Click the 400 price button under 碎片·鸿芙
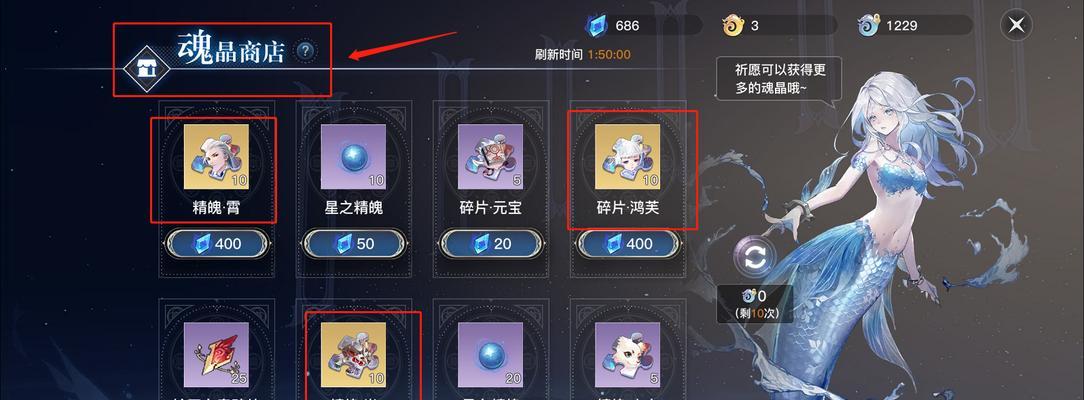The height and width of the screenshot is (400, 1084). [x=628, y=243]
